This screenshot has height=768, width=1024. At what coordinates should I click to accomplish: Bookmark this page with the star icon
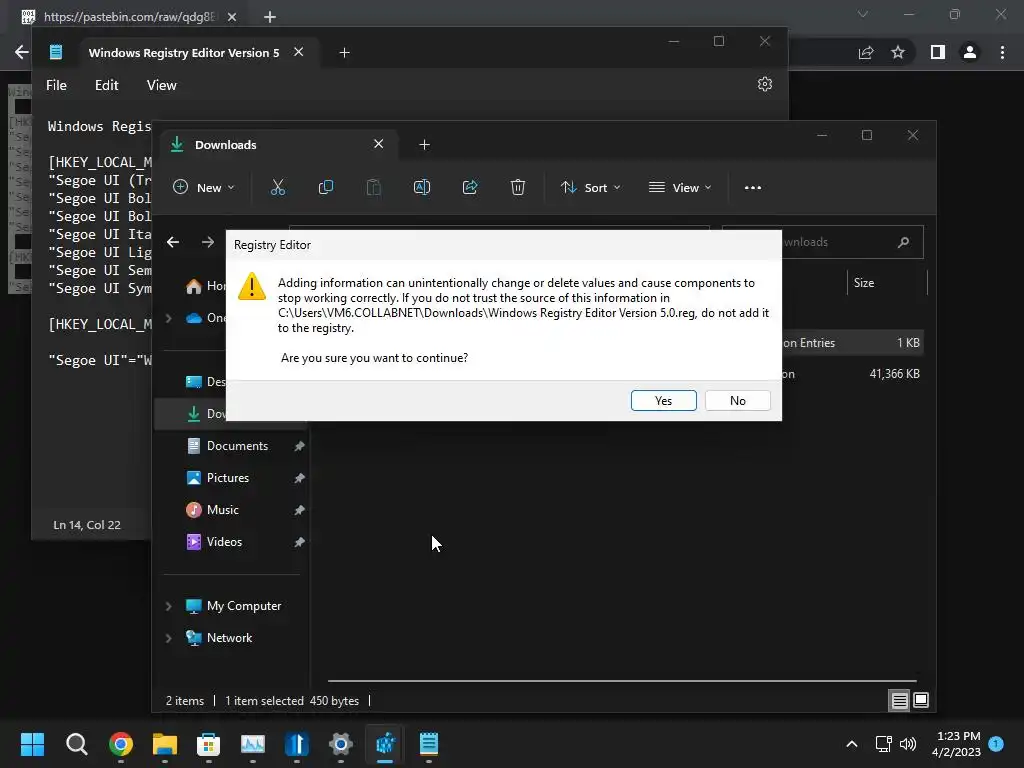click(898, 52)
